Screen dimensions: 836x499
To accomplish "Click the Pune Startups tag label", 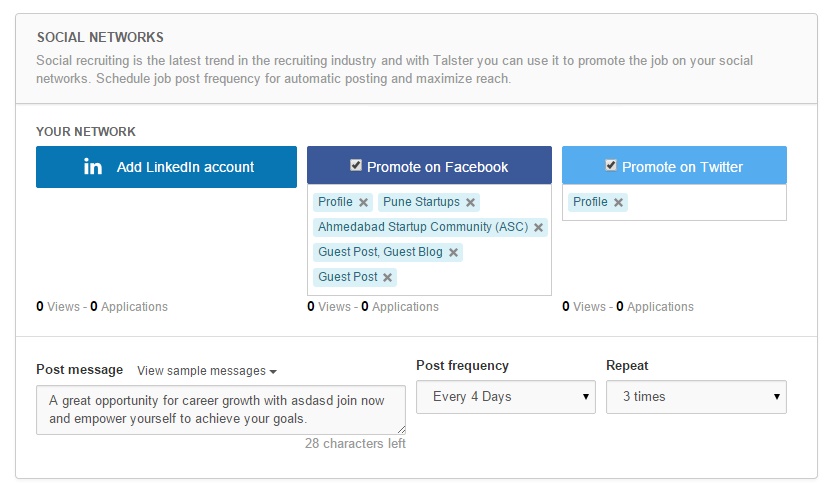I will [x=421, y=202].
